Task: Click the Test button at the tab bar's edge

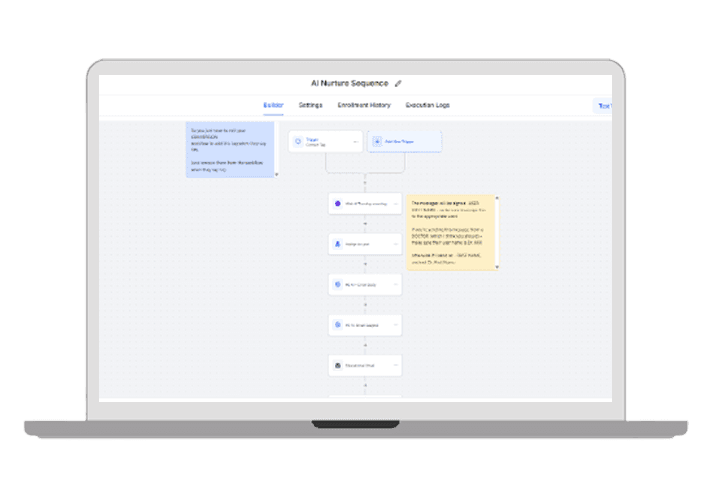Action: 603,105
